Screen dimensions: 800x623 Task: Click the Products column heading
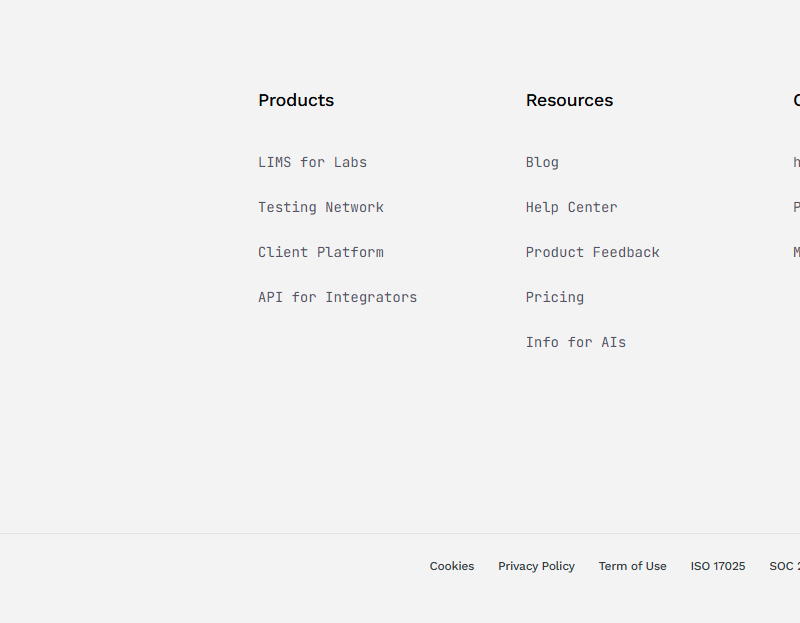click(x=296, y=100)
